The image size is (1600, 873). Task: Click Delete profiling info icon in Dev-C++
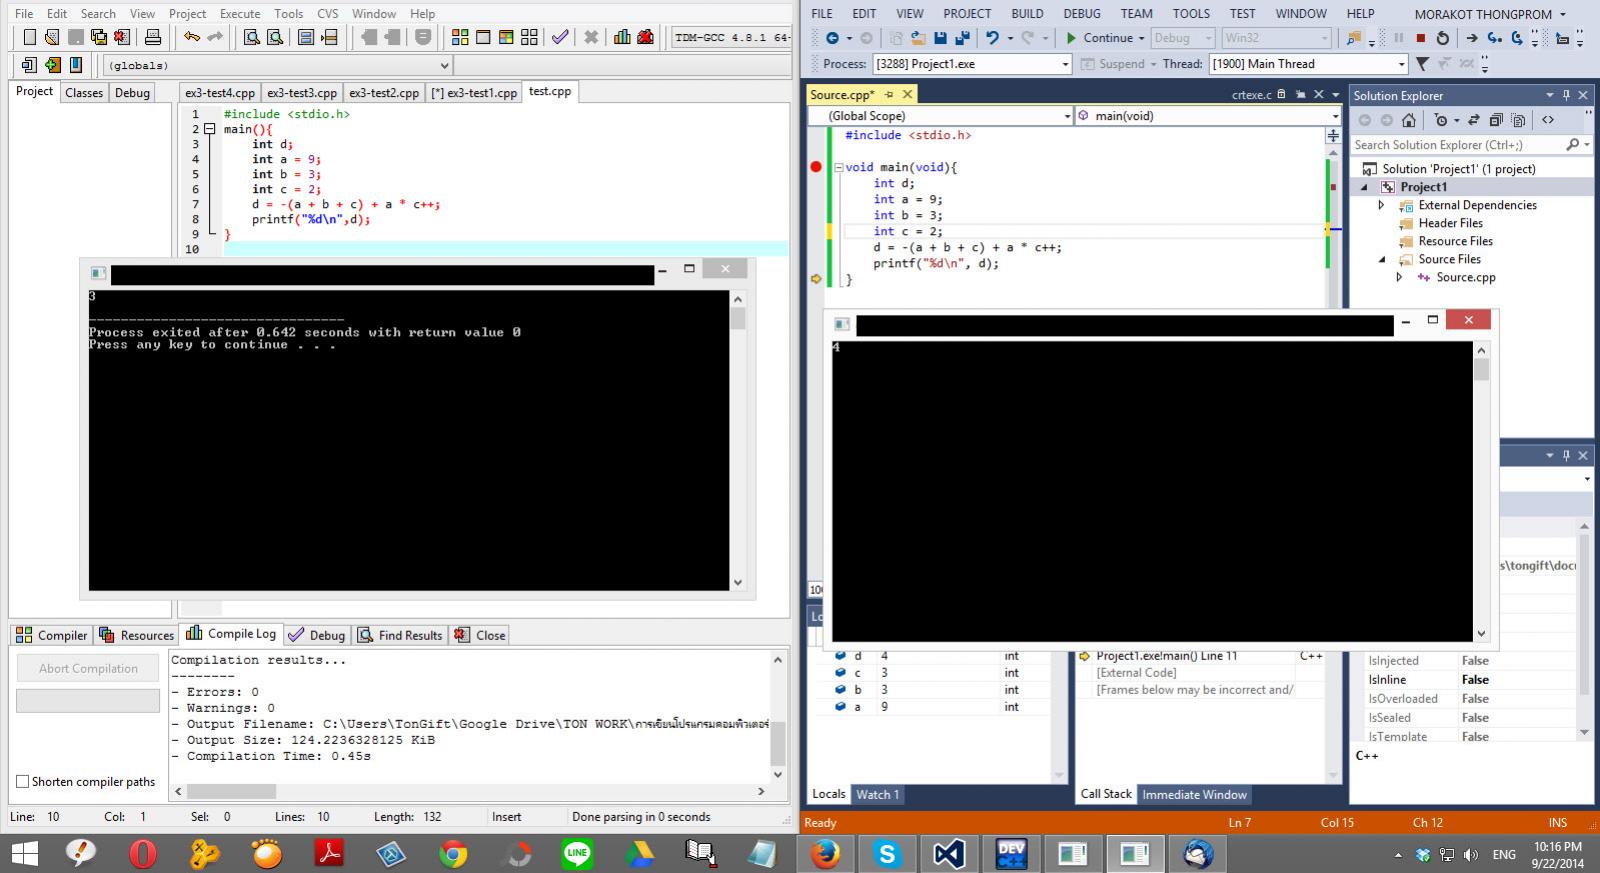pyautogui.click(x=645, y=37)
